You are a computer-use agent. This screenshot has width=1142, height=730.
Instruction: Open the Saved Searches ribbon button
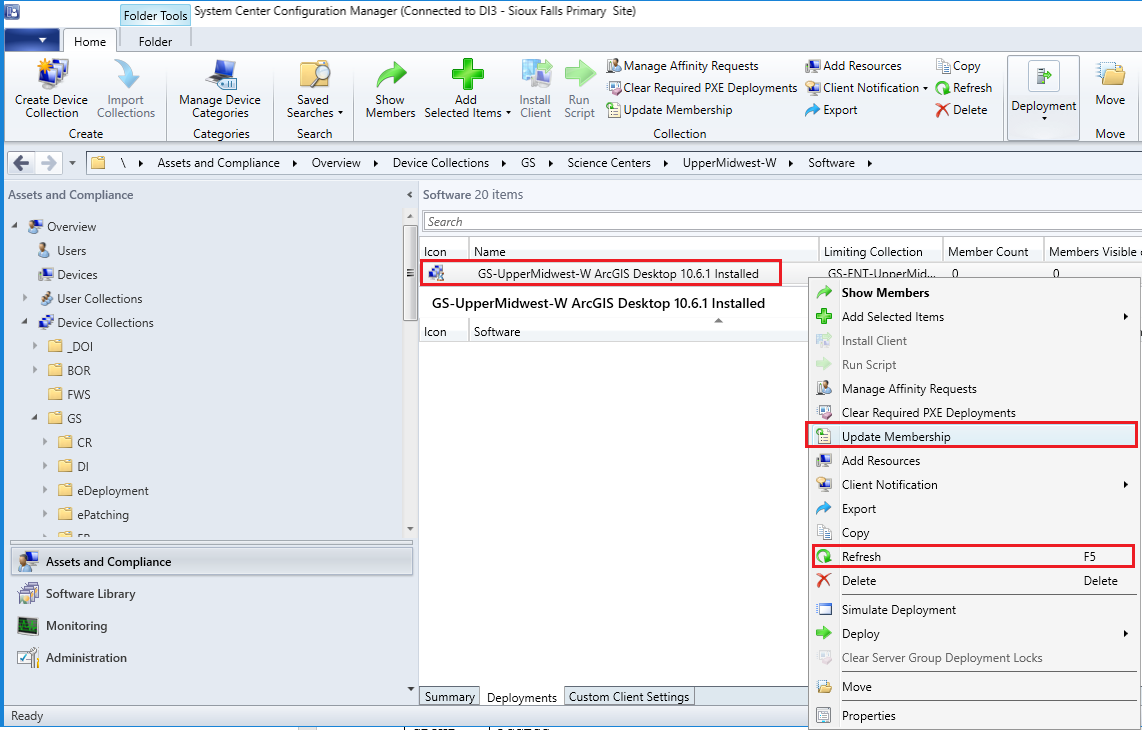coord(315,88)
